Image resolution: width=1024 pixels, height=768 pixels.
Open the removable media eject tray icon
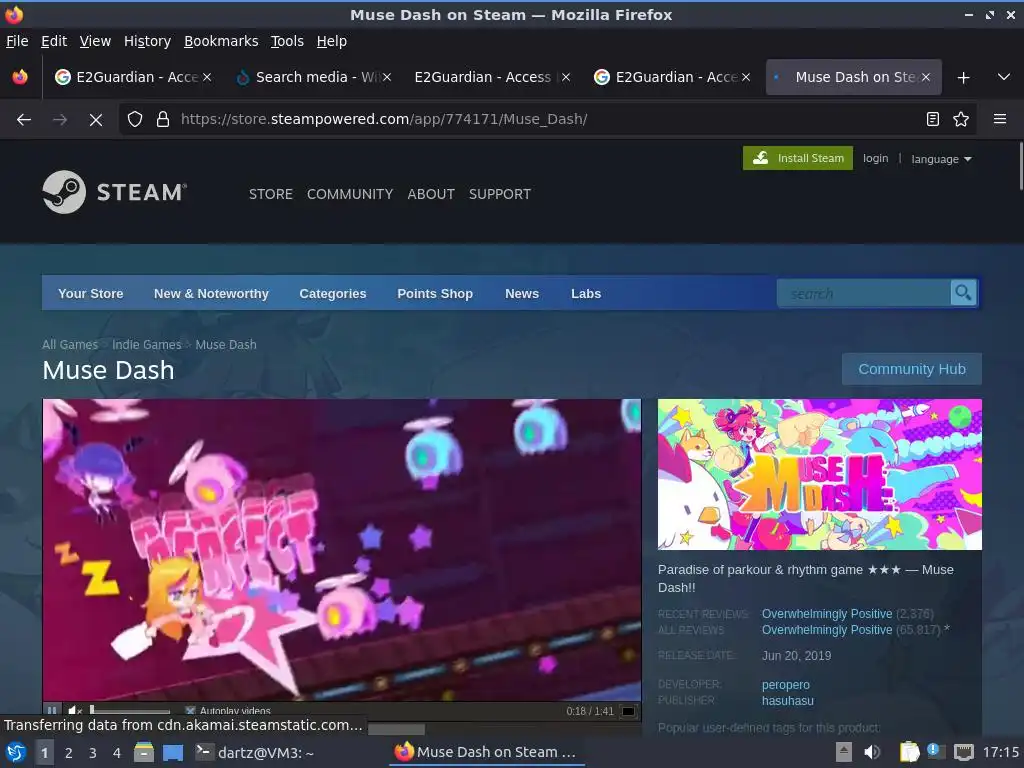844,752
